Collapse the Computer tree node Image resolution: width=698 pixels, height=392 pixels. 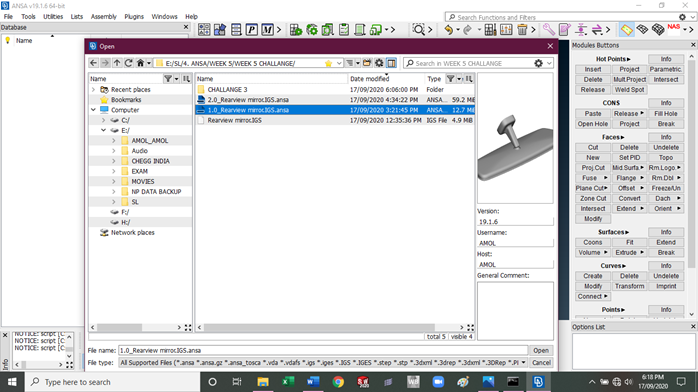93,110
